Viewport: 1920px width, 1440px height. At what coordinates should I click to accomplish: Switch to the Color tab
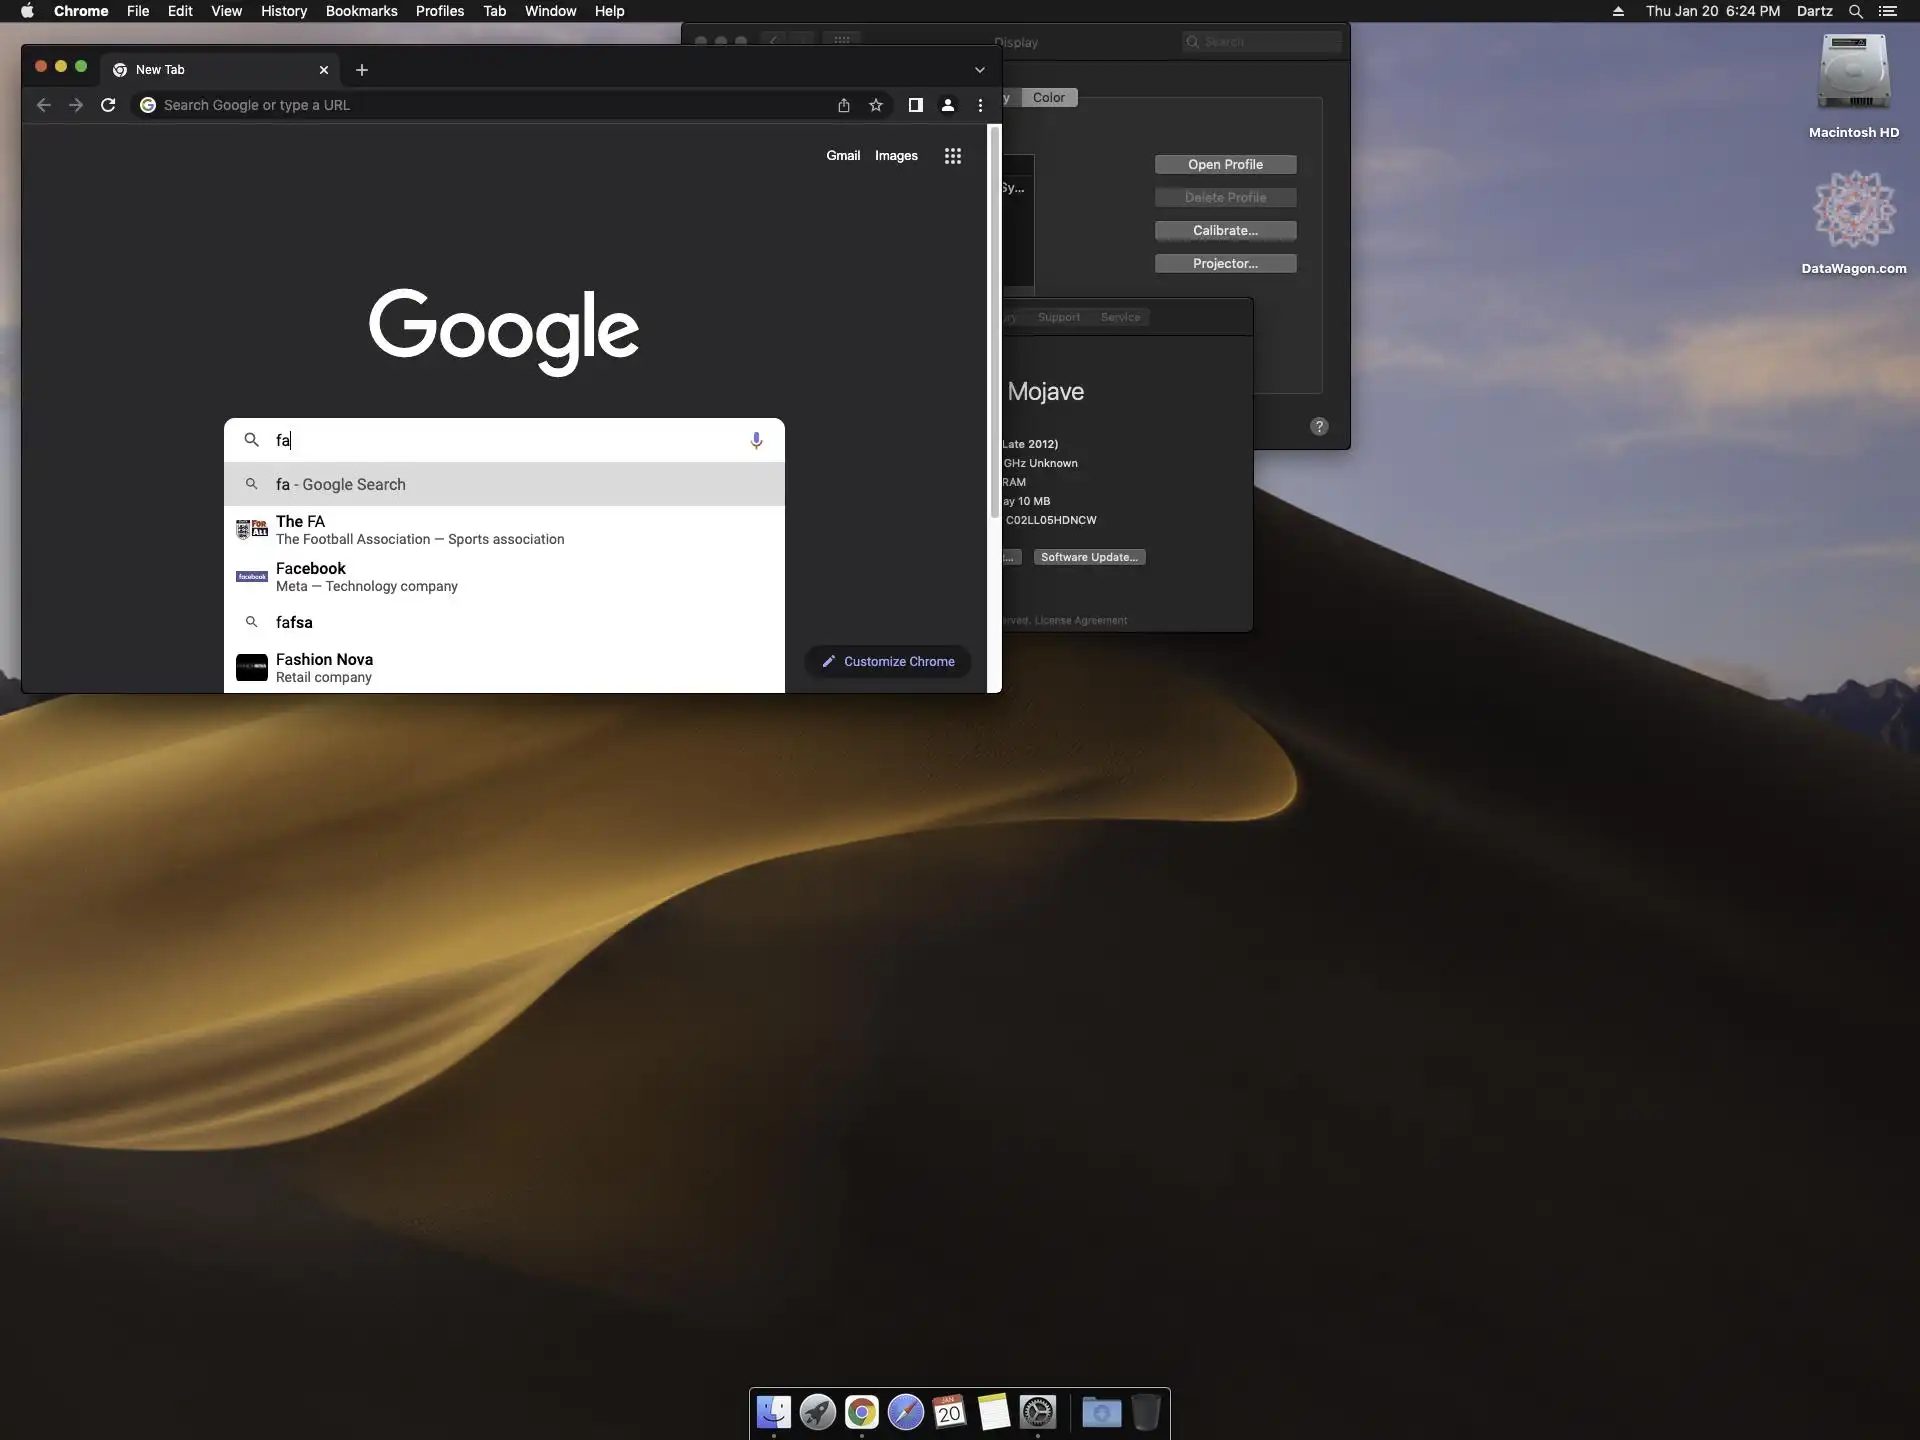click(1048, 98)
